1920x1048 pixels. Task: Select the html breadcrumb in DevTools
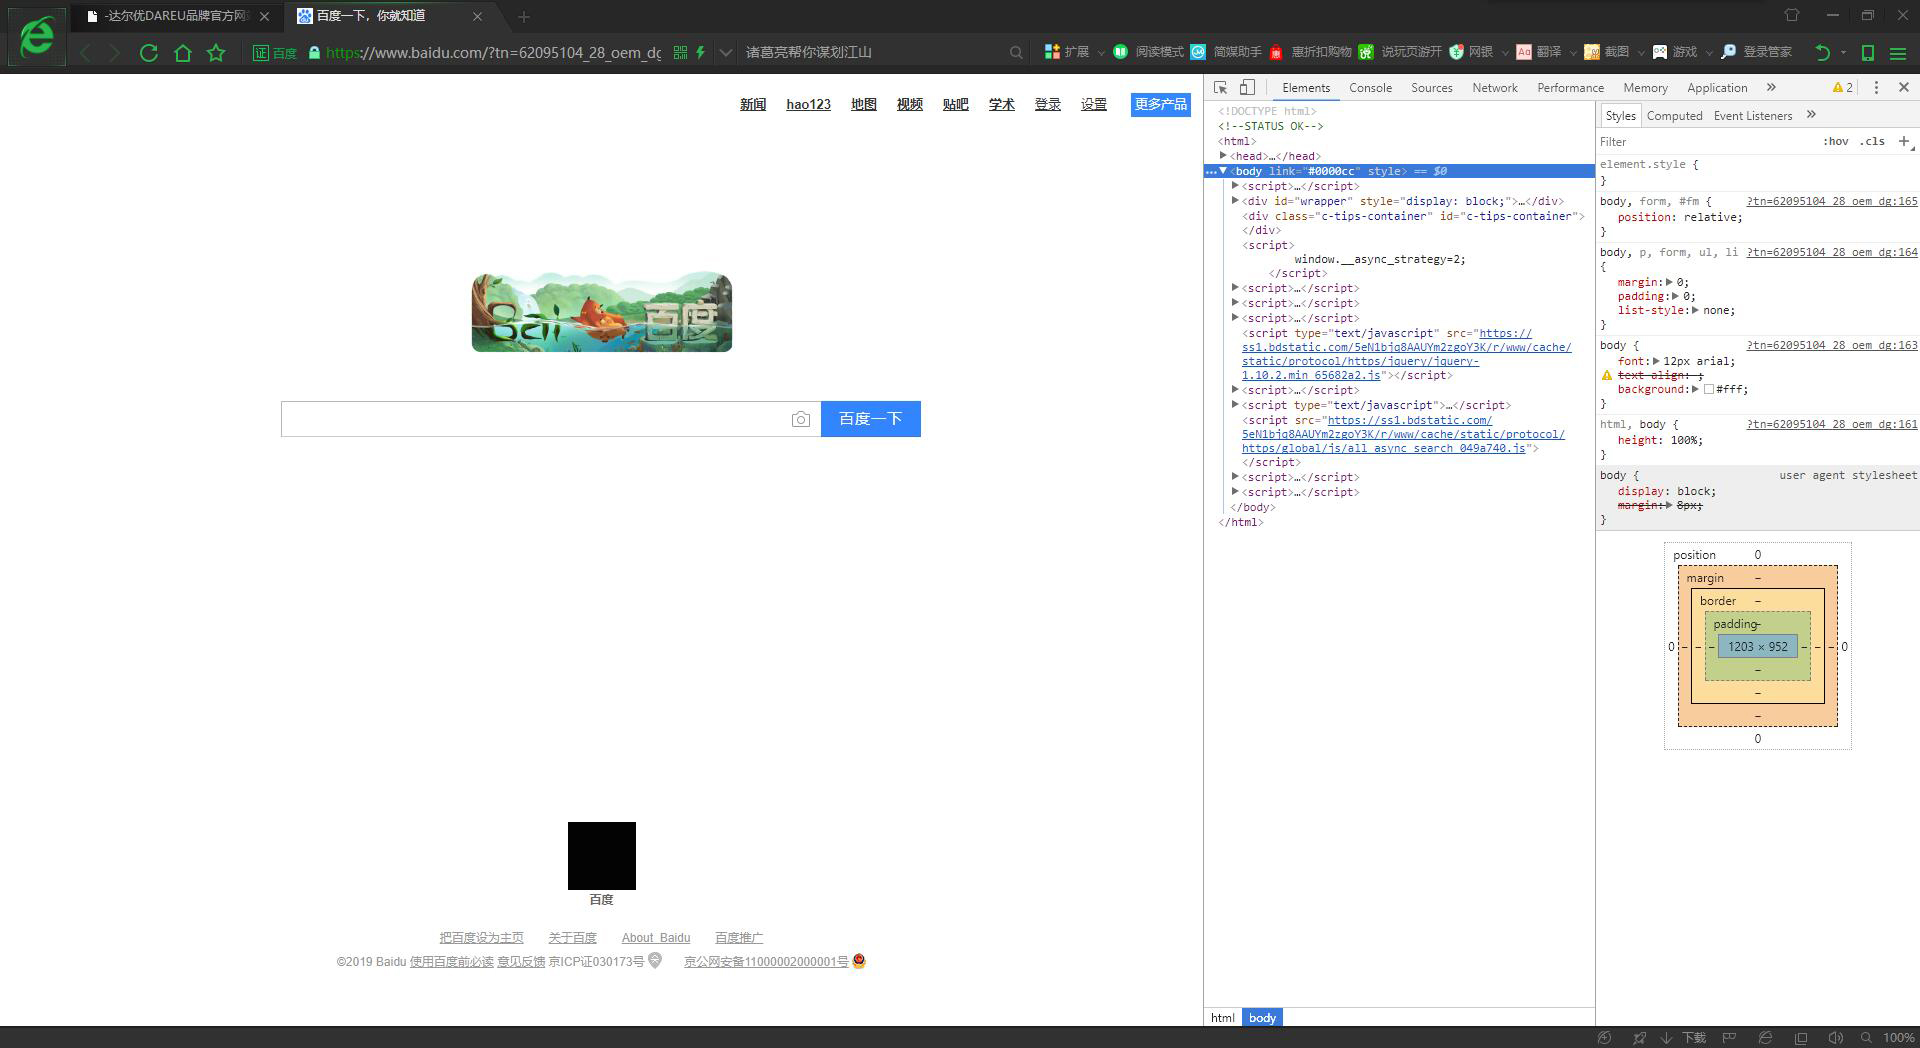1222,1018
